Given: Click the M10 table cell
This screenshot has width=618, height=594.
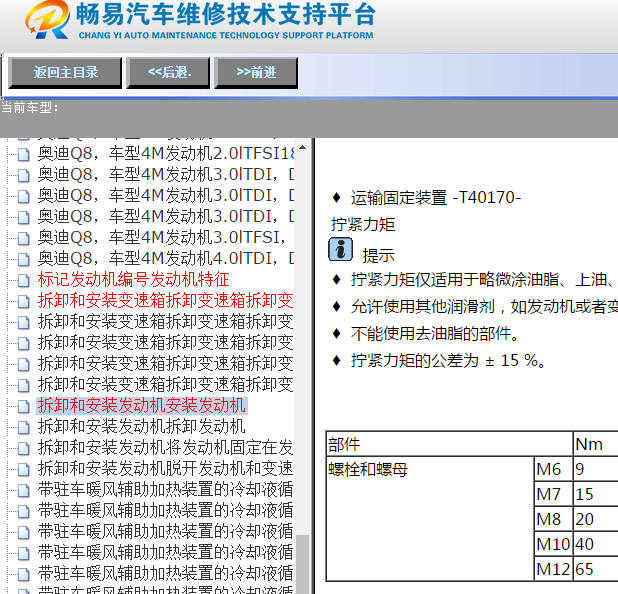Looking at the screenshot, I should tap(553, 544).
